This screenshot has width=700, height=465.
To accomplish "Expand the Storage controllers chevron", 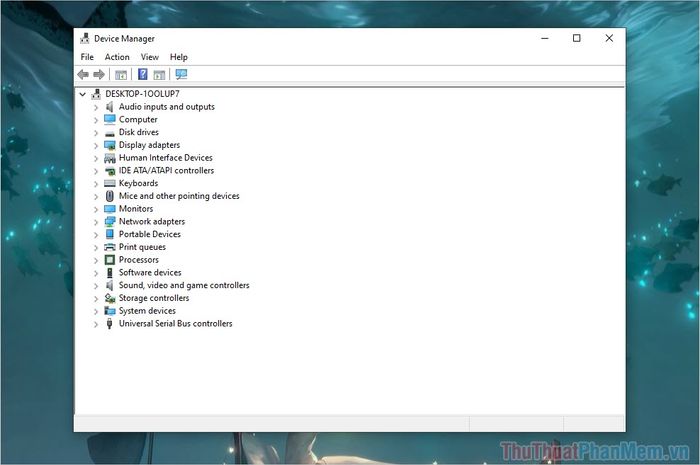I will pyautogui.click(x=96, y=298).
